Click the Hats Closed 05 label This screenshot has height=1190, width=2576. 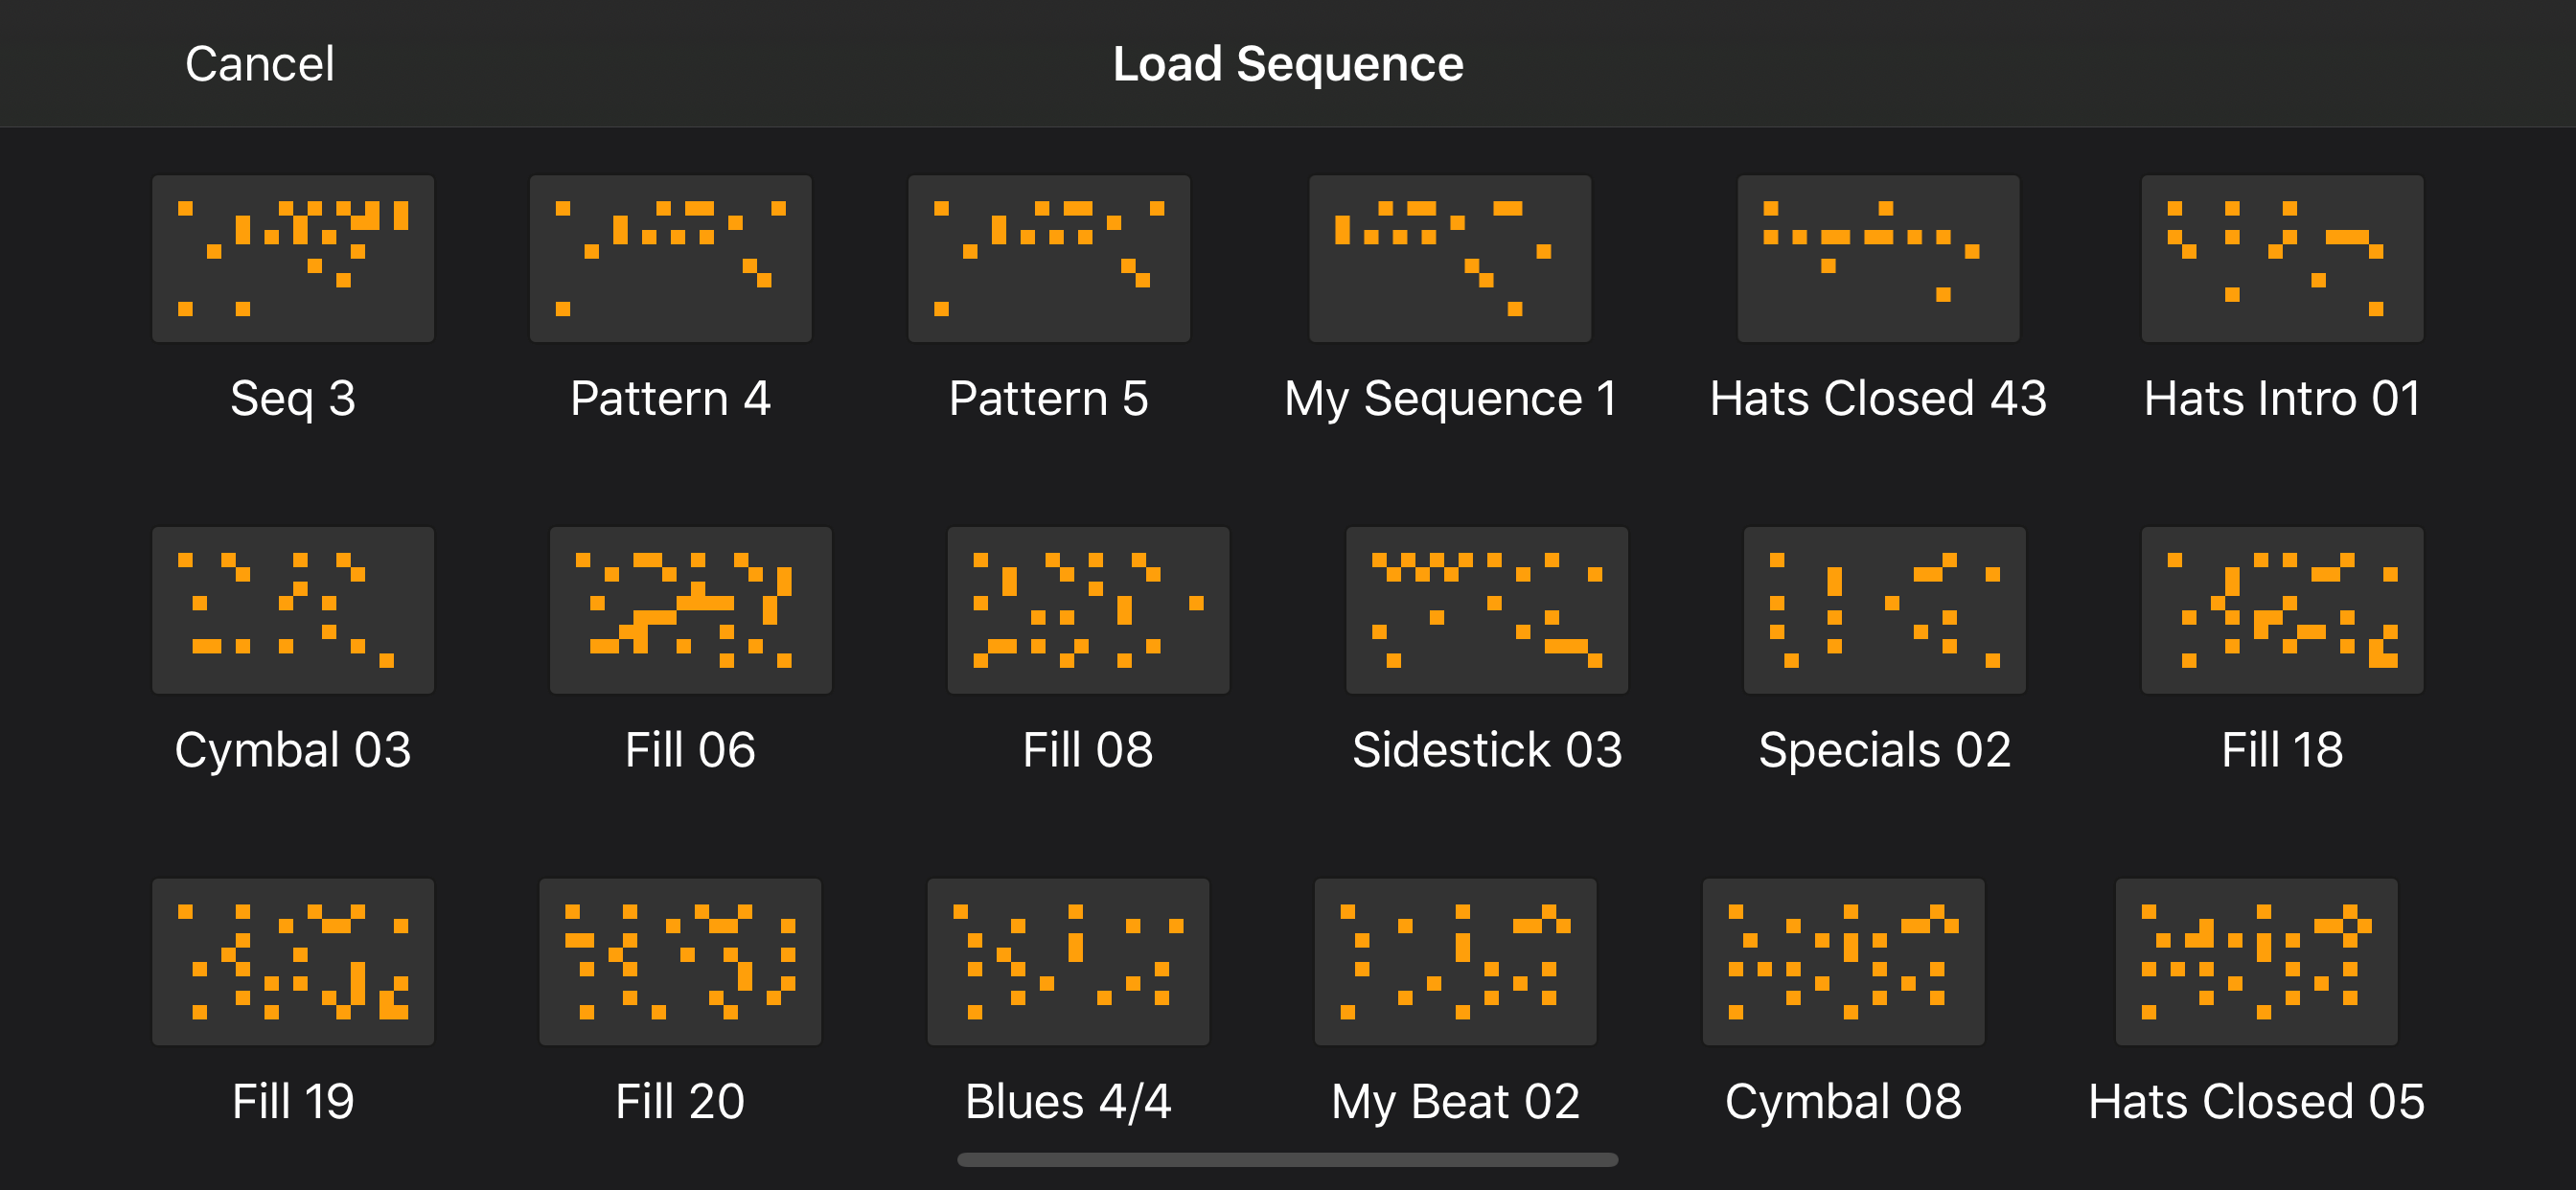pos(2256,1101)
